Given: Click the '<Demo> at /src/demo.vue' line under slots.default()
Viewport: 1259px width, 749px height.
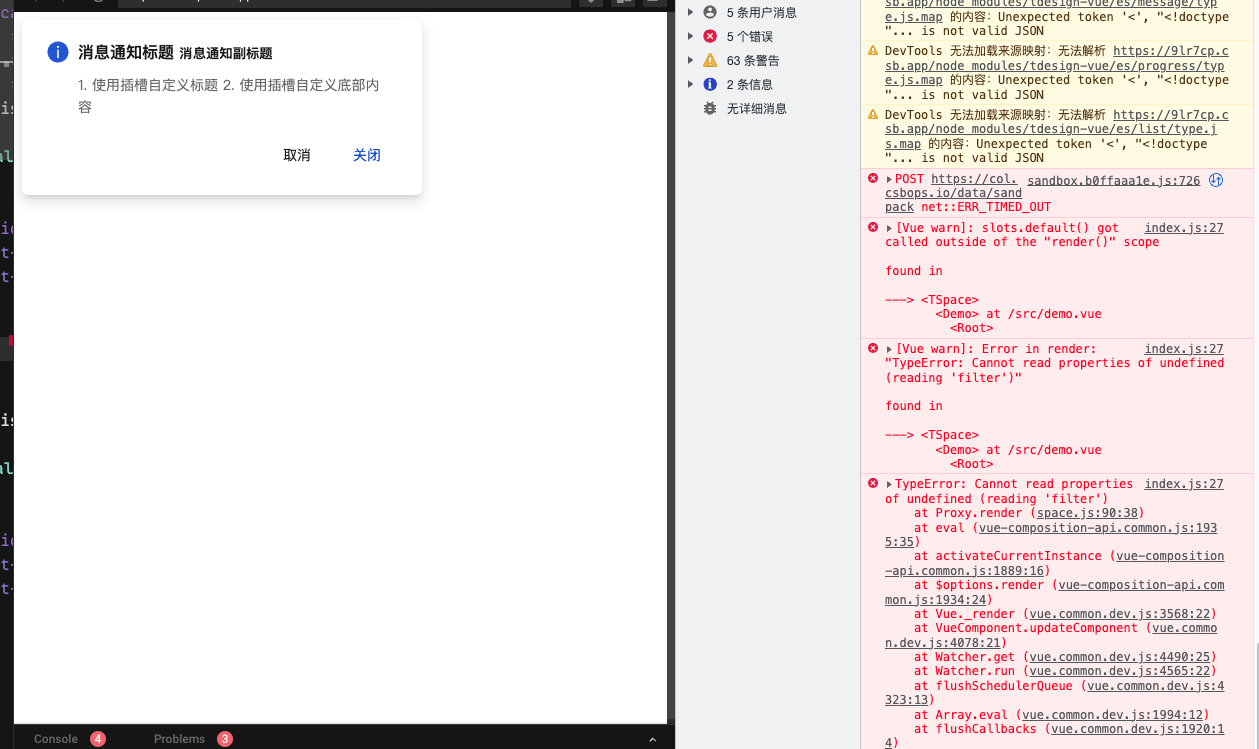Looking at the screenshot, I should [1018, 313].
